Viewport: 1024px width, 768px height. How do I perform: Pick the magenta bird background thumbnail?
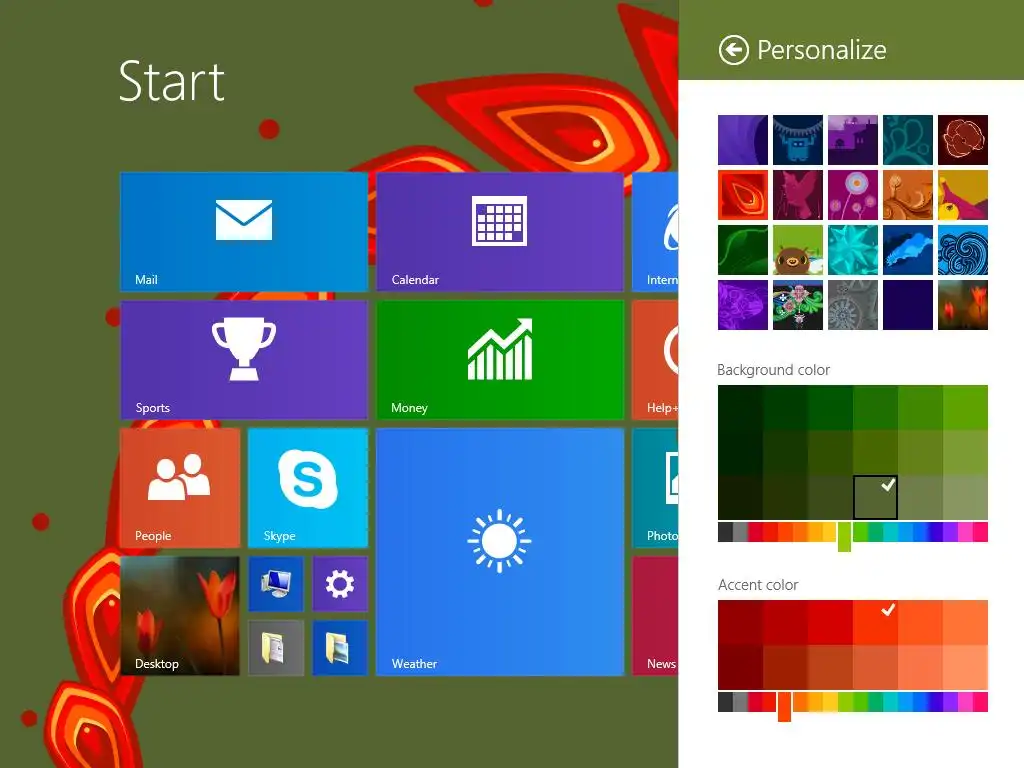point(797,195)
